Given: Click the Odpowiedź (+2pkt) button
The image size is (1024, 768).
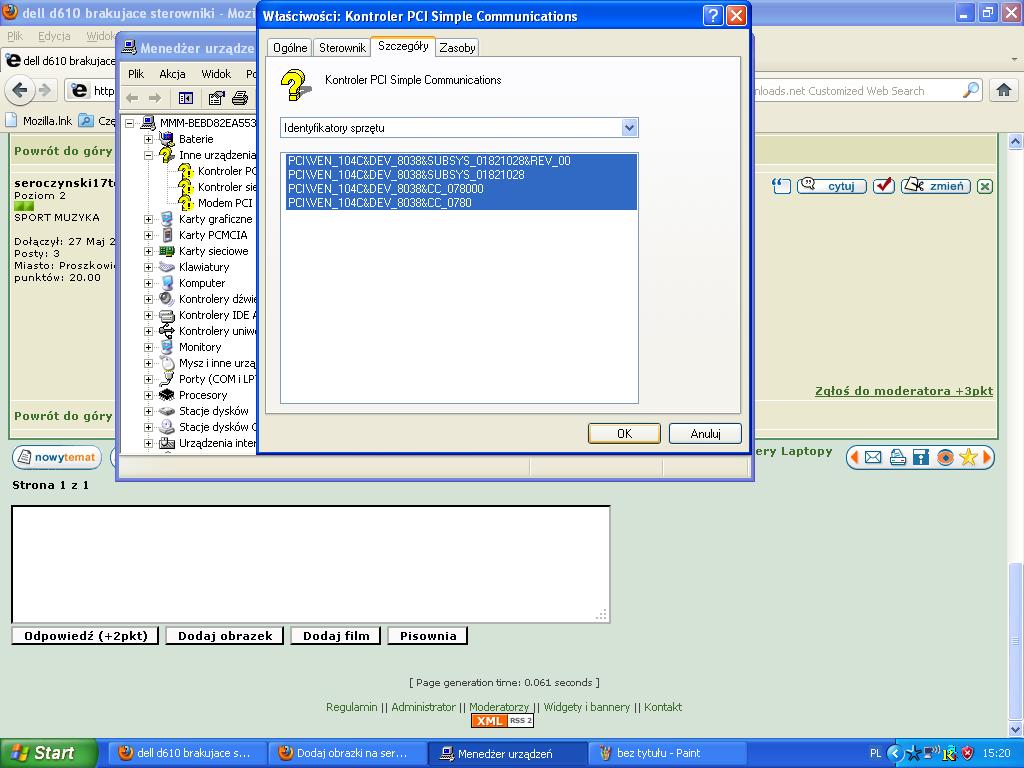Looking at the screenshot, I should pyautogui.click(x=86, y=636).
